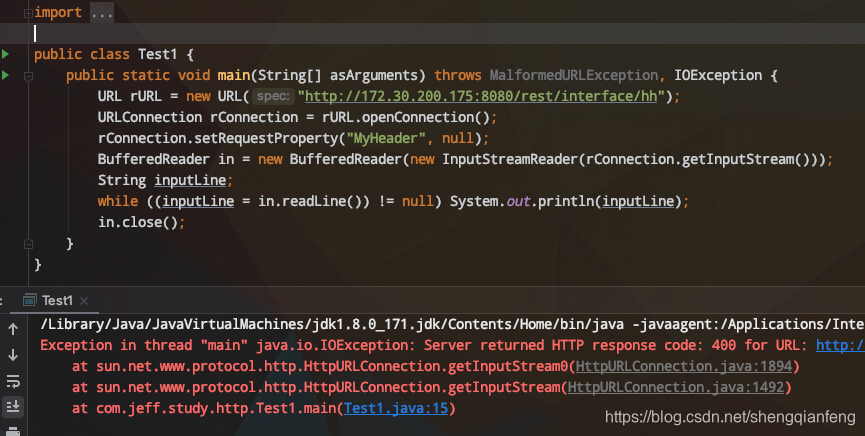
Task: Toggle soft-wrap in console
Action: tap(13, 381)
